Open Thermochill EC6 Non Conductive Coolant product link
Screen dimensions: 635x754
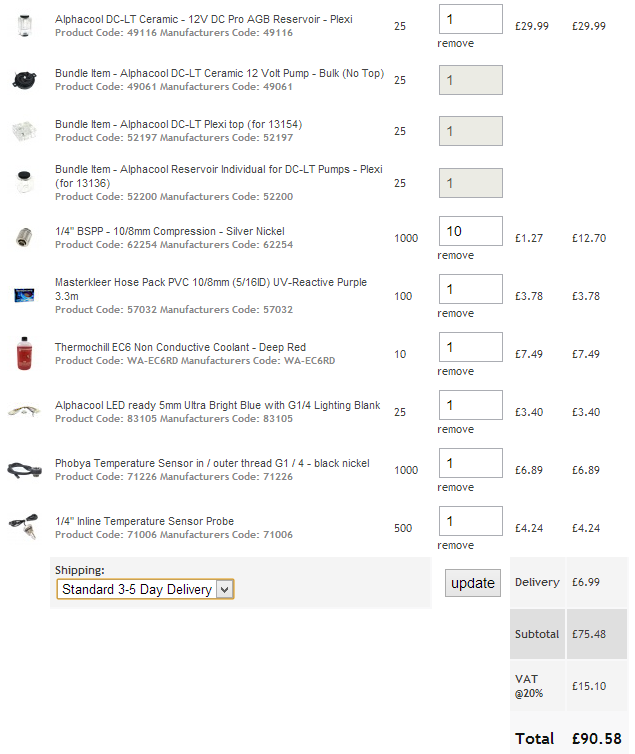[x=180, y=347]
